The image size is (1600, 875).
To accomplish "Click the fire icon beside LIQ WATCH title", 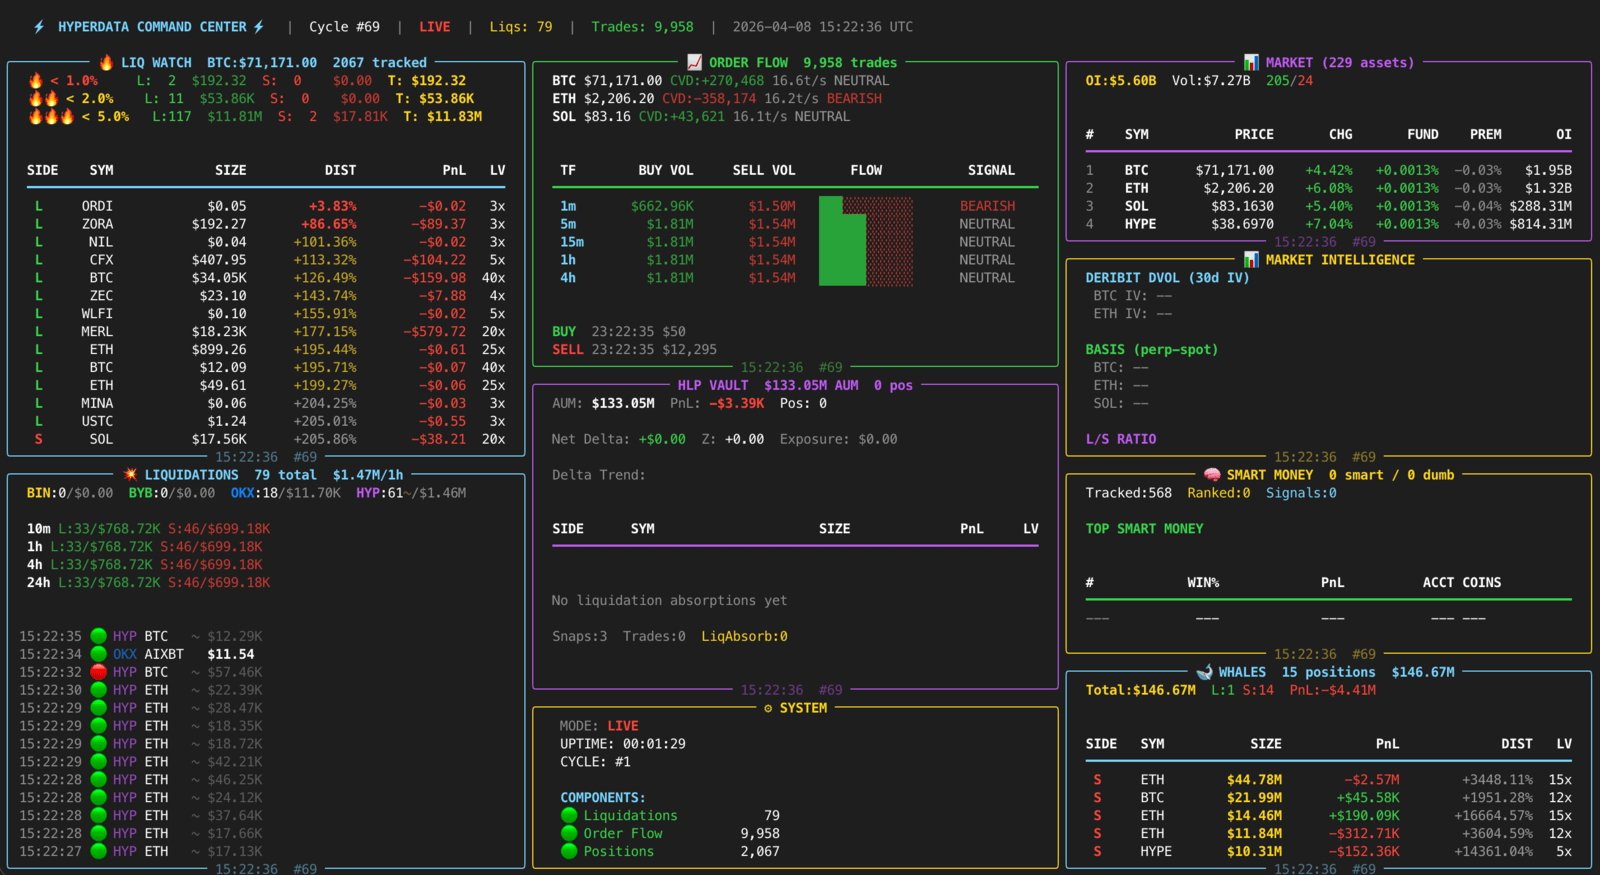I will point(106,62).
